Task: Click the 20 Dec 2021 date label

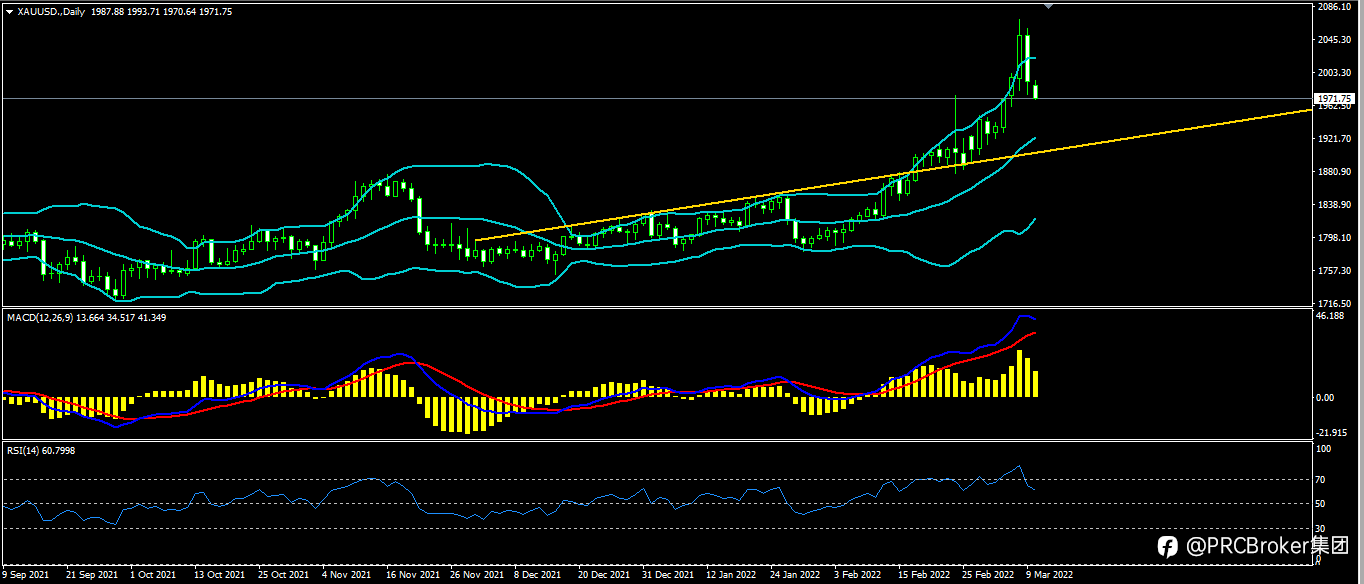Action: tap(604, 575)
